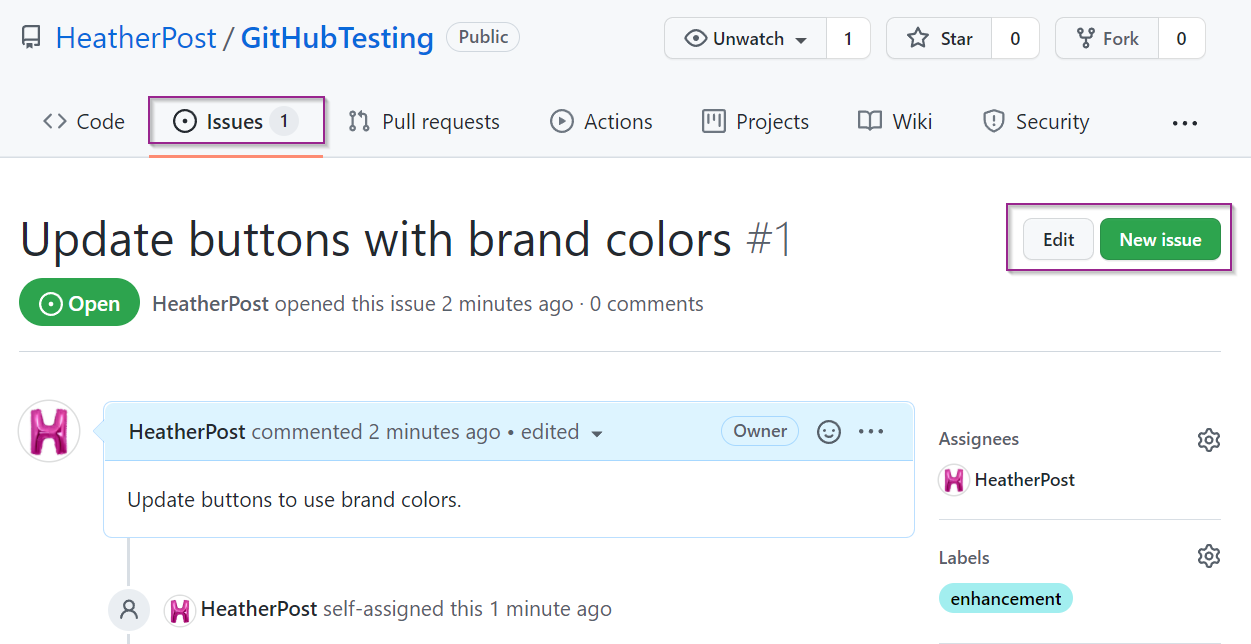The width and height of the screenshot is (1251, 644).
Task: Click the Labels sidebar heading
Action: [x=964, y=558]
